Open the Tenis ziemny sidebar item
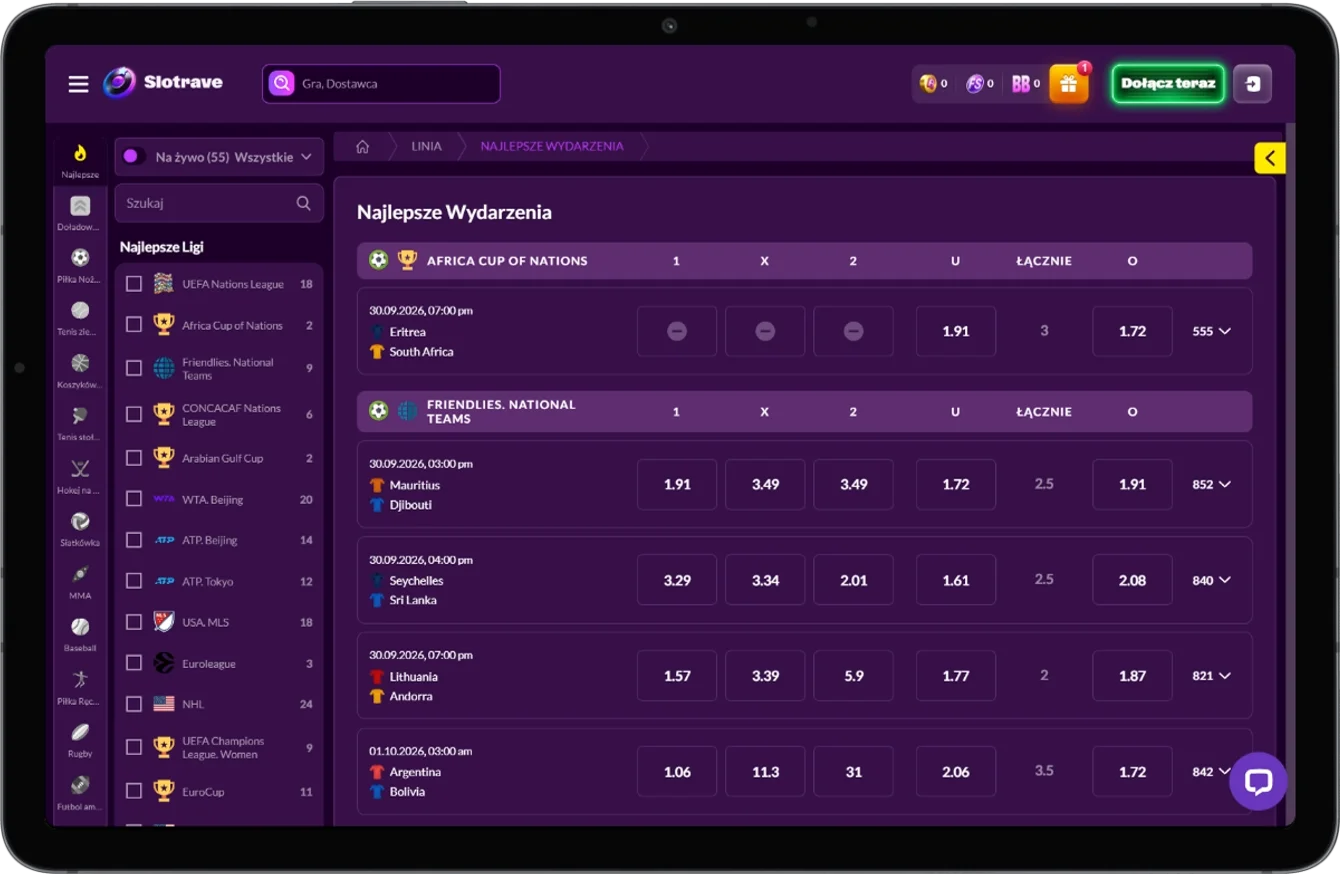1340x874 pixels. click(x=80, y=318)
